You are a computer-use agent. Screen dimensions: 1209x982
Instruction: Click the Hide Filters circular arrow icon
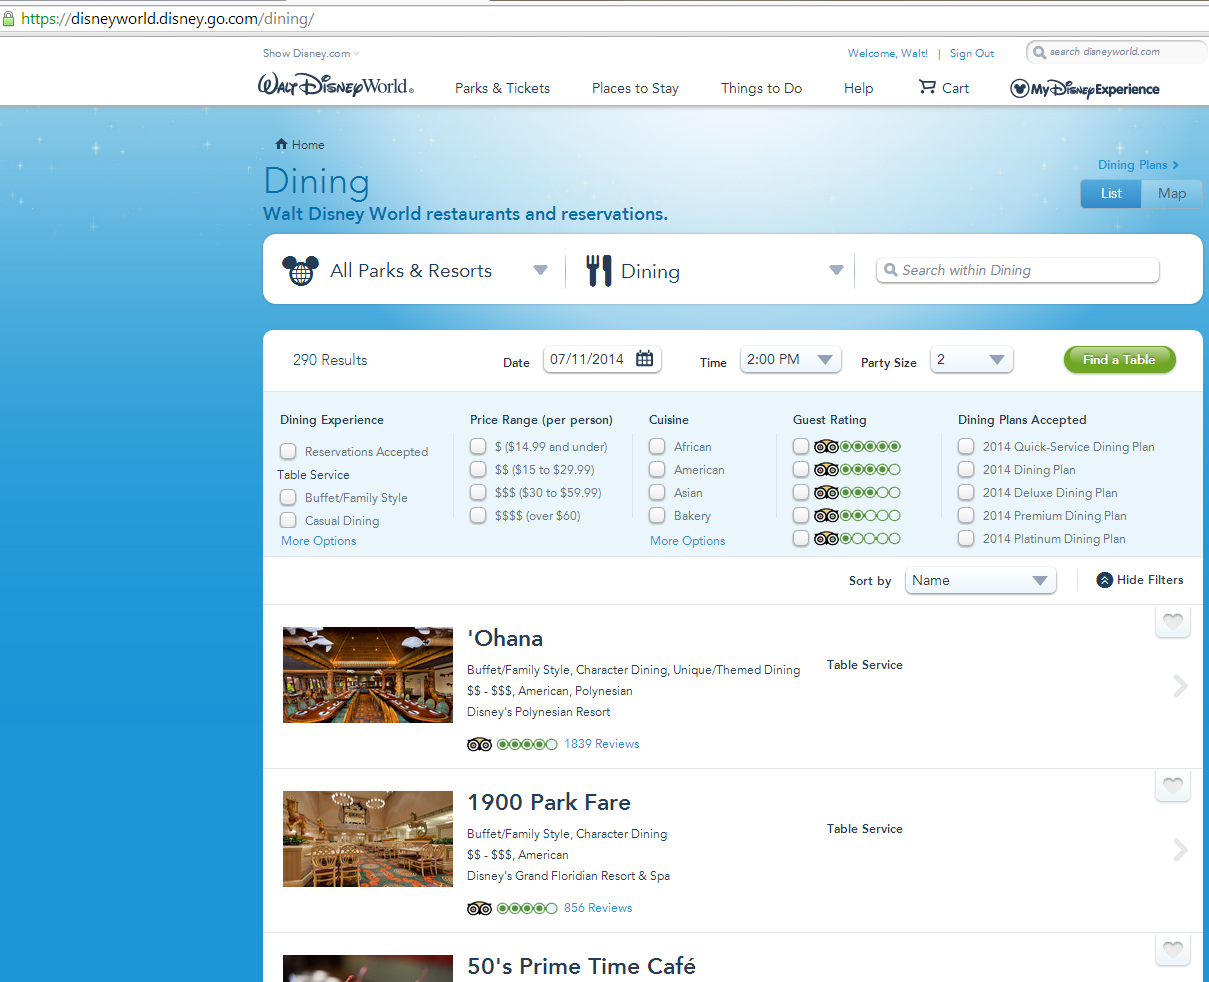point(1105,580)
